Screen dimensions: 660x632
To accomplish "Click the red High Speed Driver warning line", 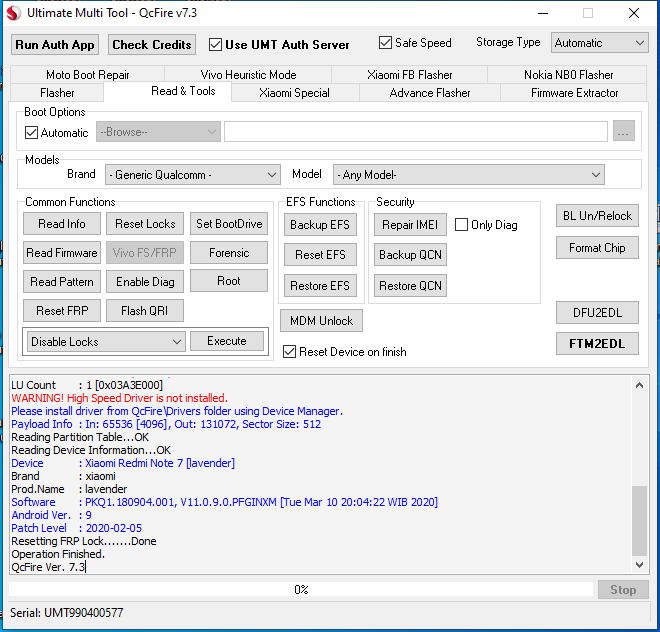I will [119, 398].
